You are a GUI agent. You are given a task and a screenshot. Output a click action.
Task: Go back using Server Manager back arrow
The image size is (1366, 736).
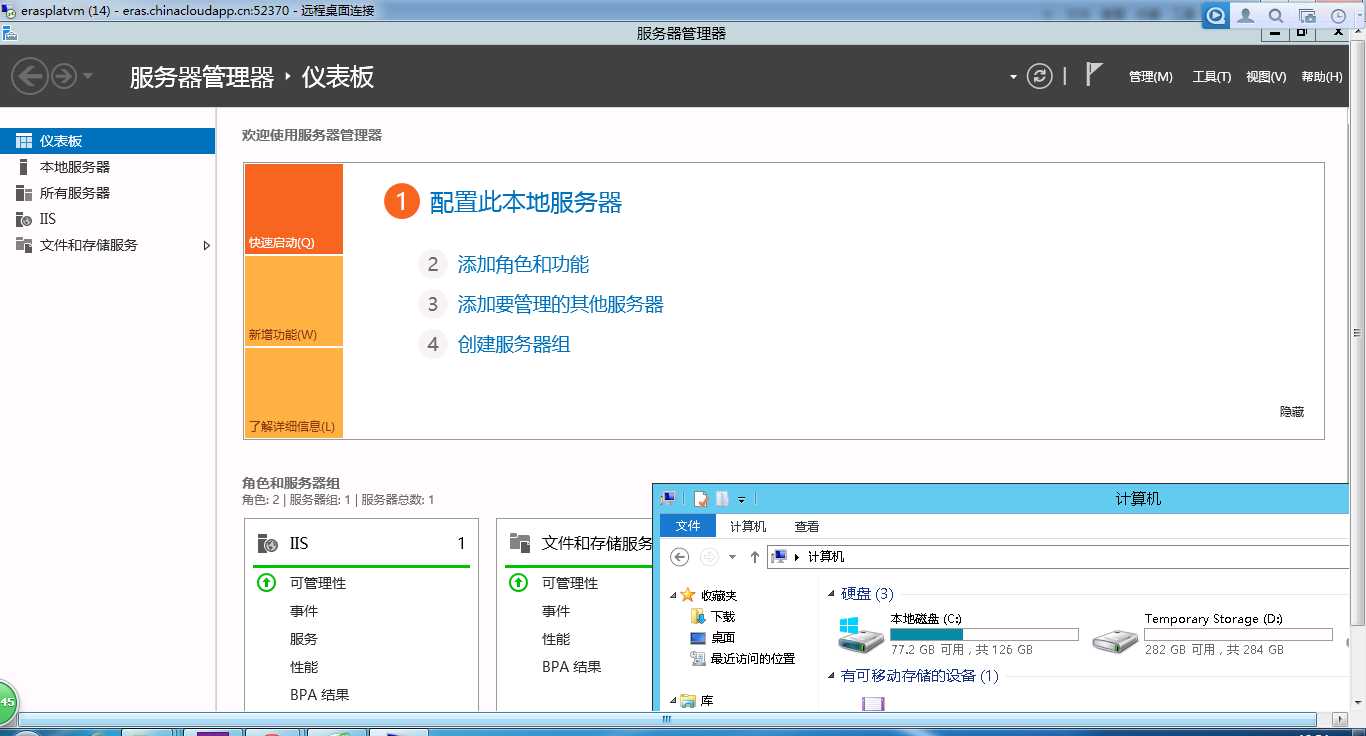pos(30,76)
